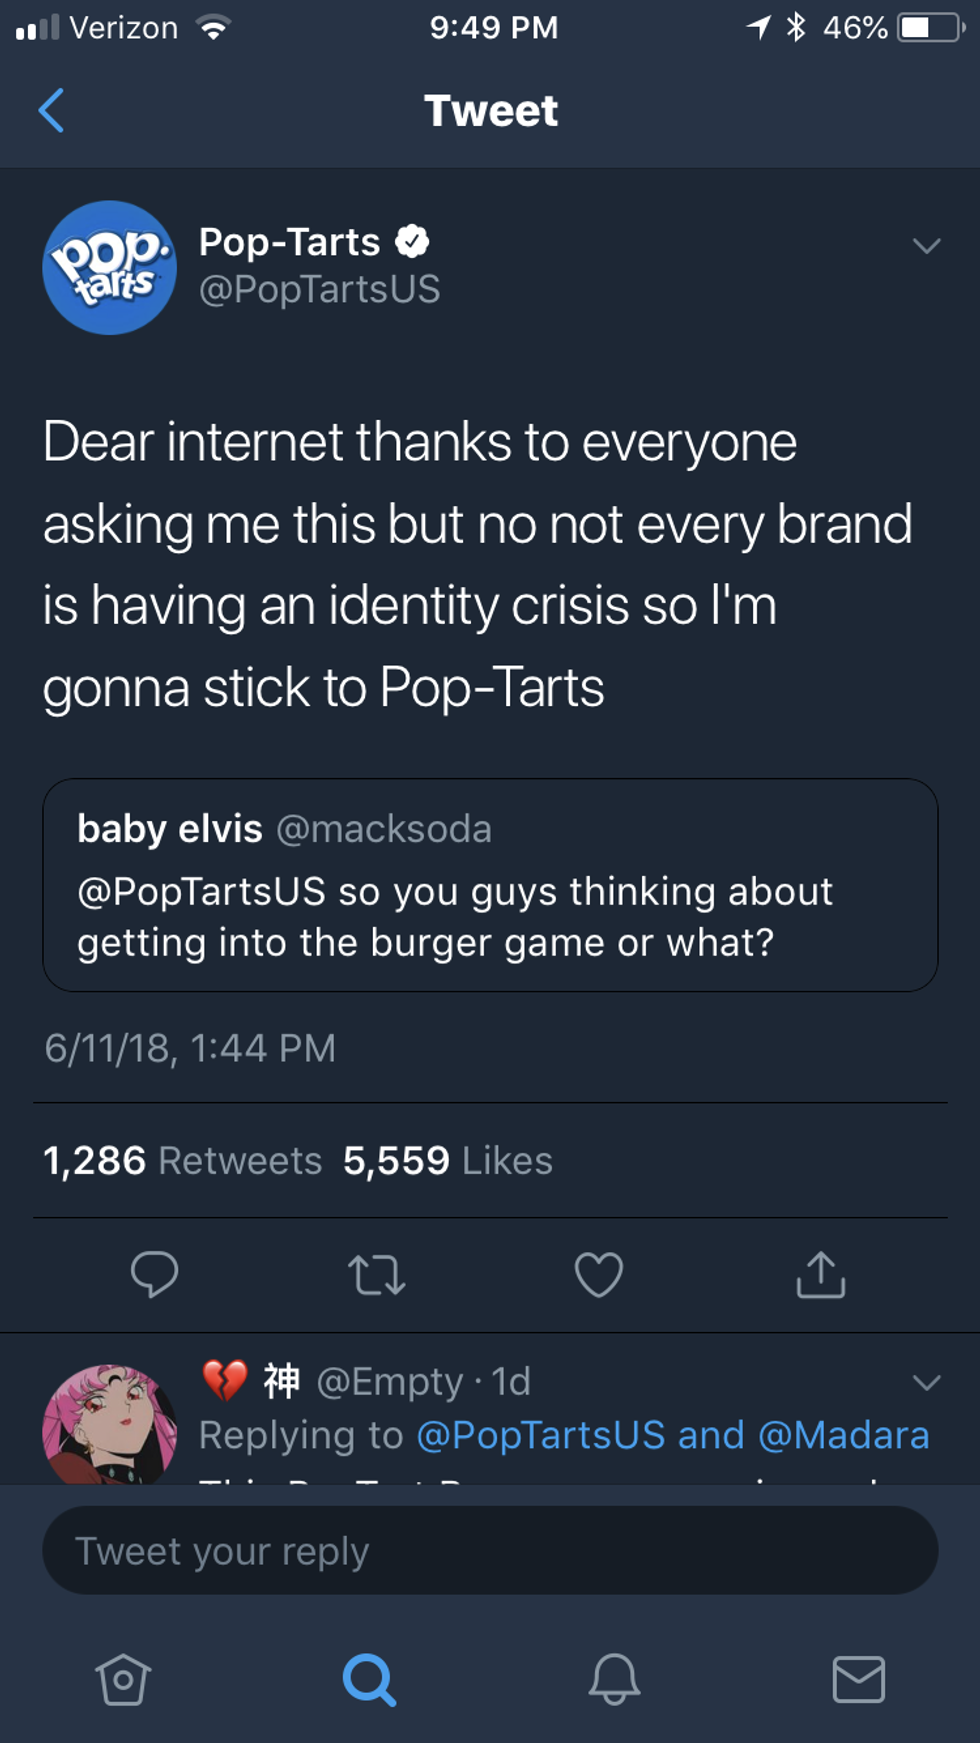Open the quoted baby elvis tweet
Screen dimensions: 980x1743
click(490, 885)
